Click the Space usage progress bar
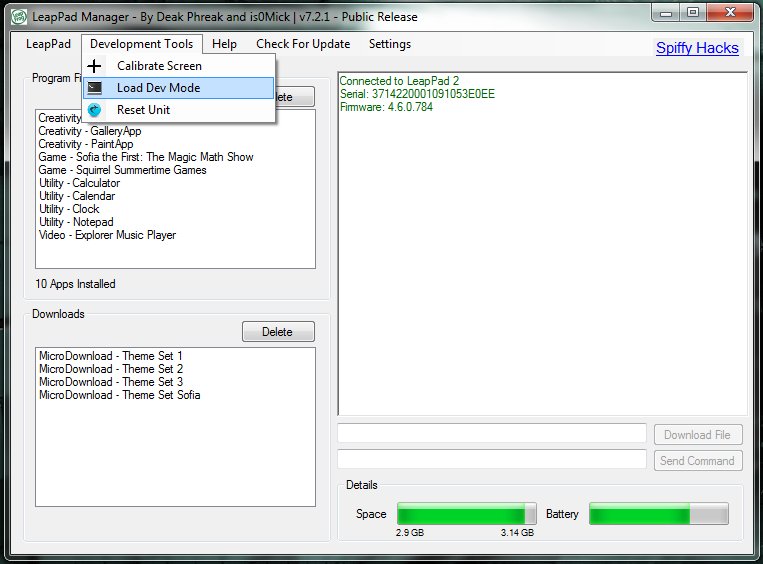Image resolution: width=763 pixels, height=564 pixels. pos(466,514)
